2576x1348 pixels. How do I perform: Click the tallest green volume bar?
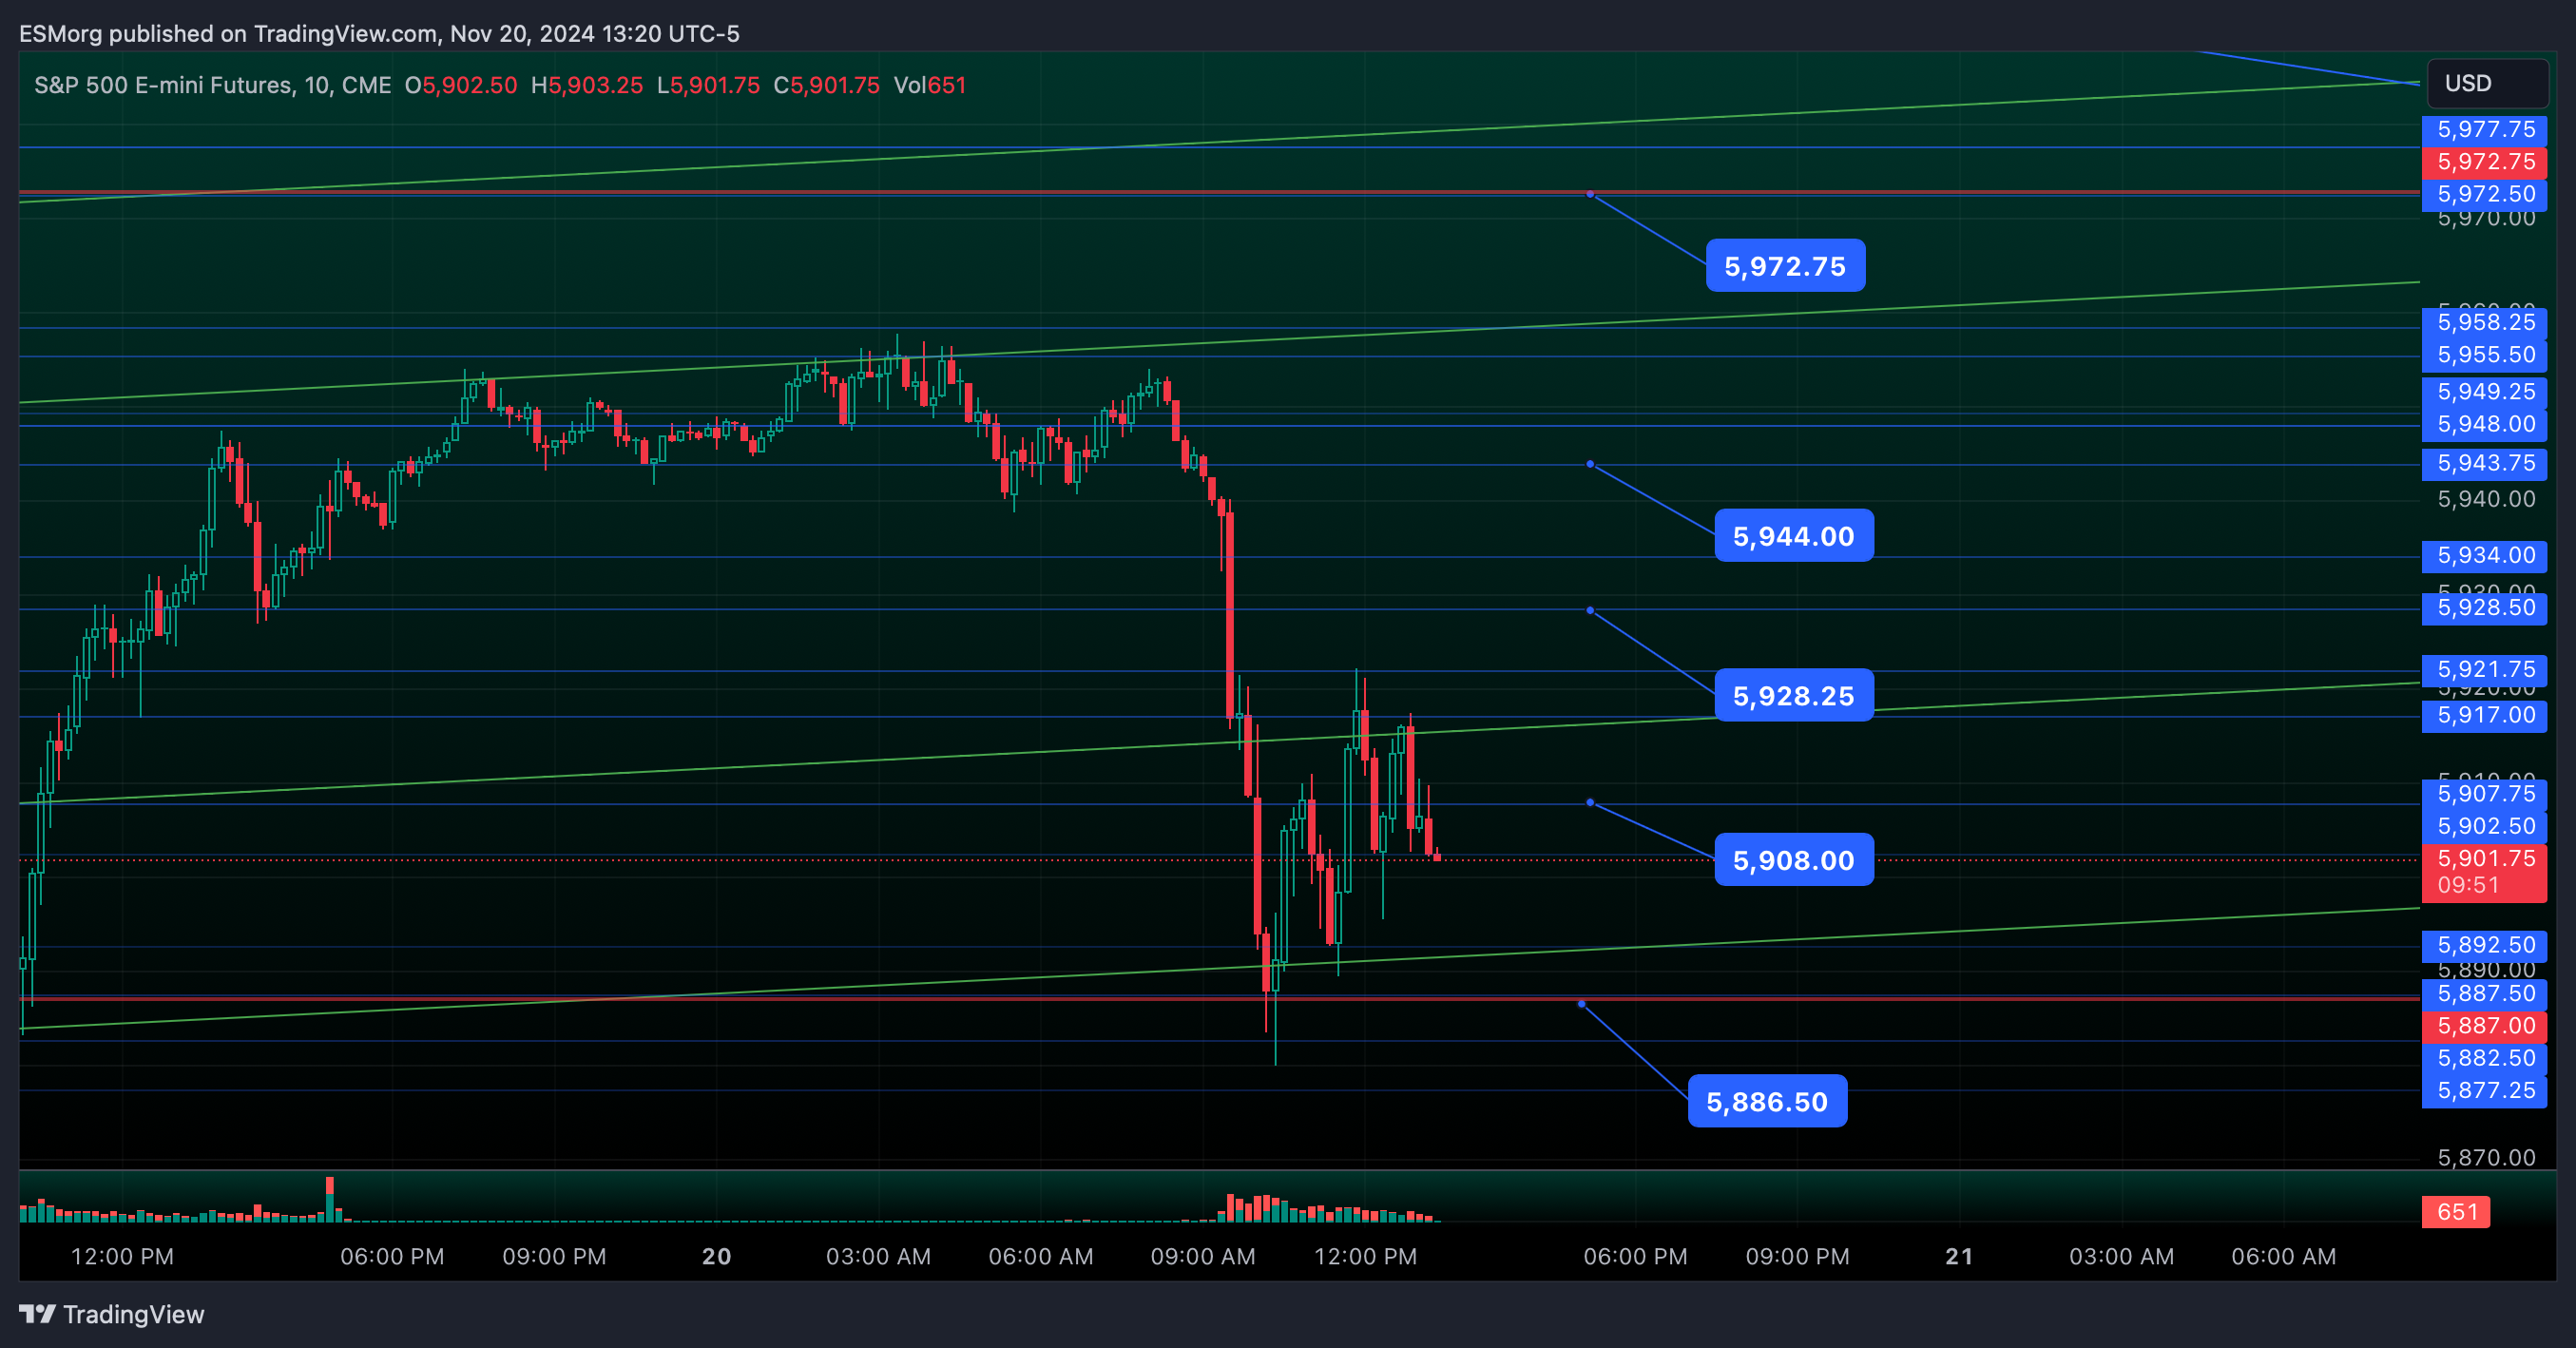329,1207
